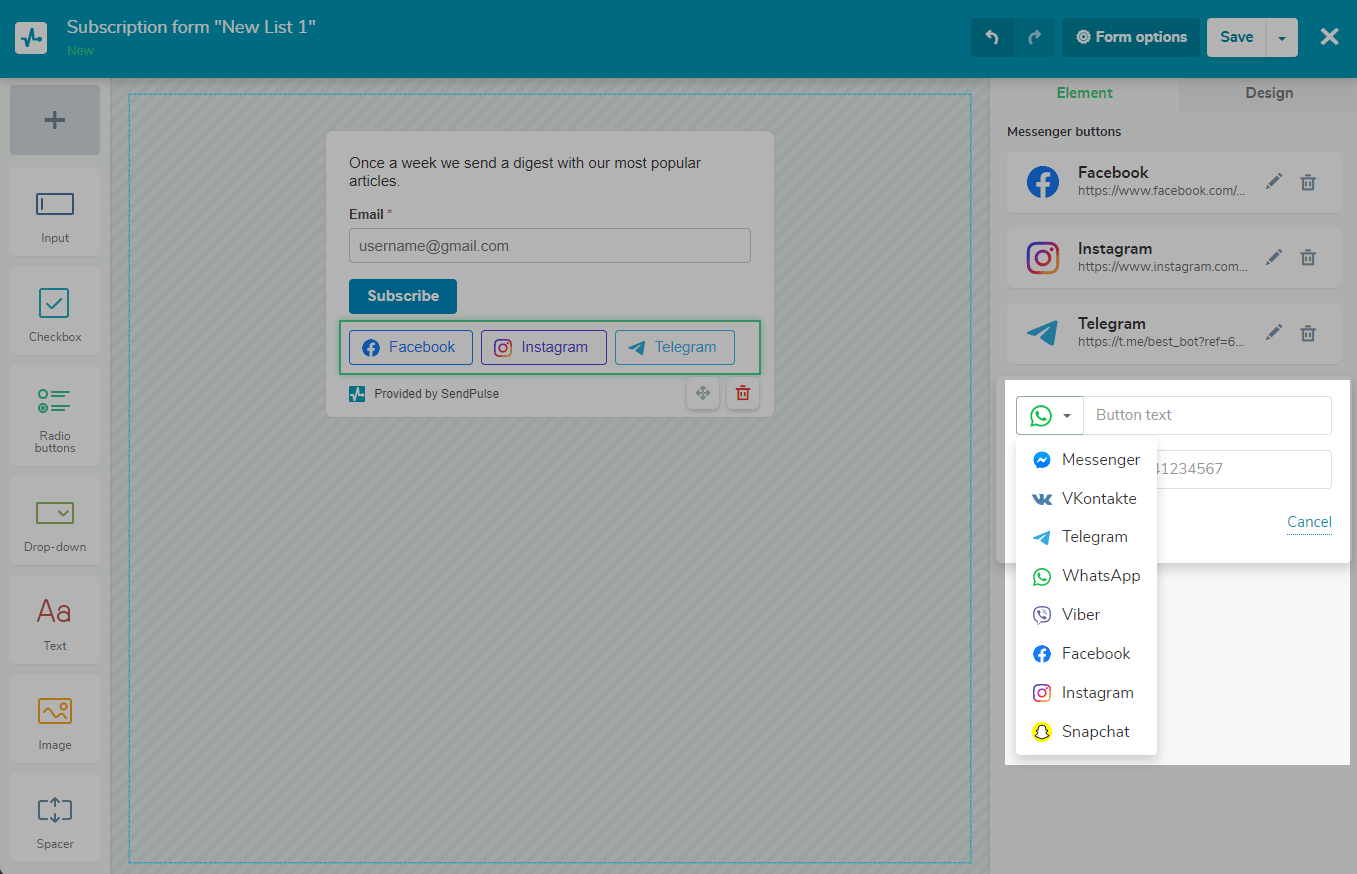Add a Text element
The height and width of the screenshot is (874, 1357).
(x=55, y=619)
